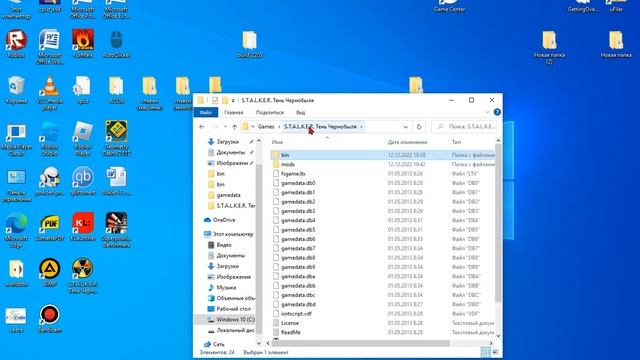The height and width of the screenshot is (360, 640).
Task: Select the Новая папка (2) desktop folder
Action: pos(549,47)
